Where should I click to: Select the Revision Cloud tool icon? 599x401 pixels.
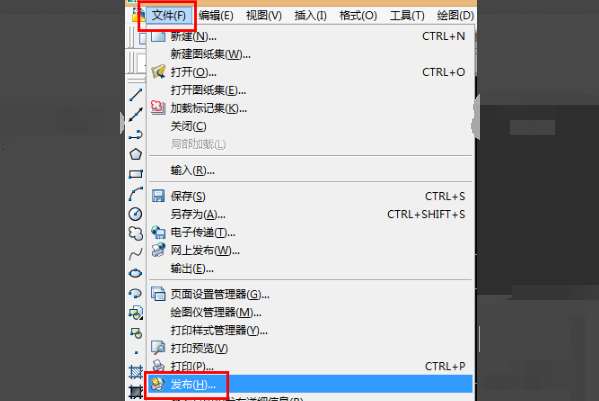coord(136,233)
